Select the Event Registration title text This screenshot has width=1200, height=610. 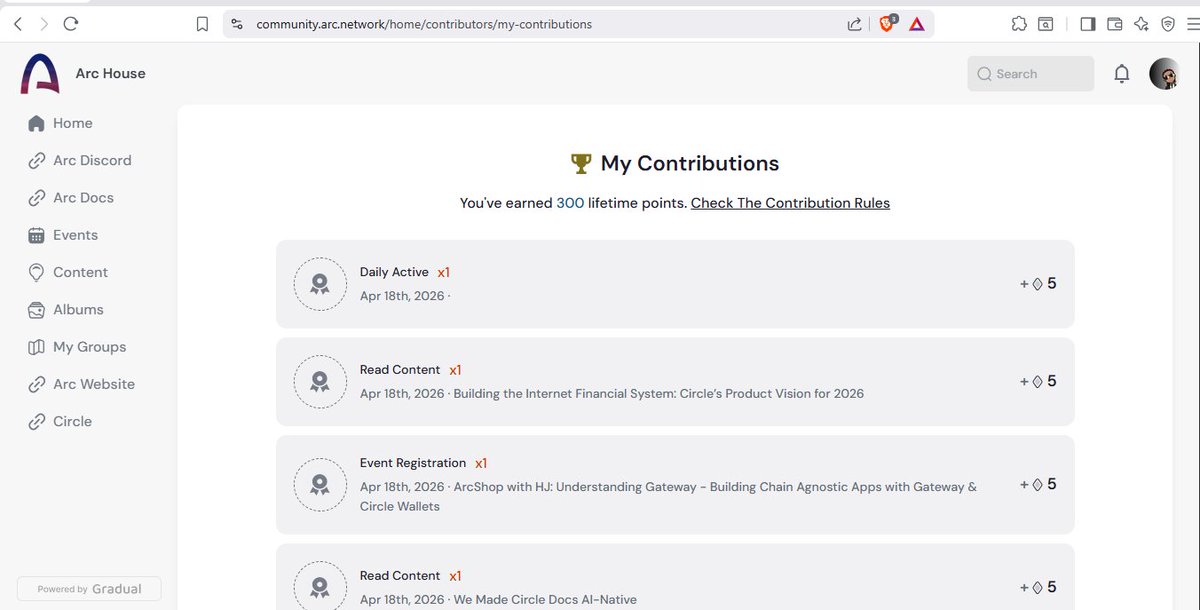pos(413,463)
